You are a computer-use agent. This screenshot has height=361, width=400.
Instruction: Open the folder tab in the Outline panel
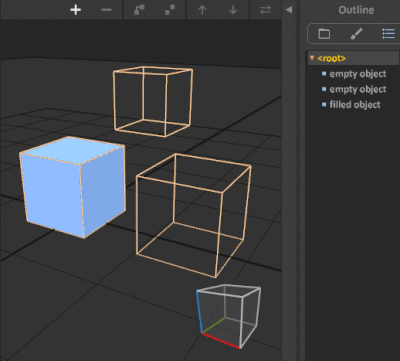[324, 33]
